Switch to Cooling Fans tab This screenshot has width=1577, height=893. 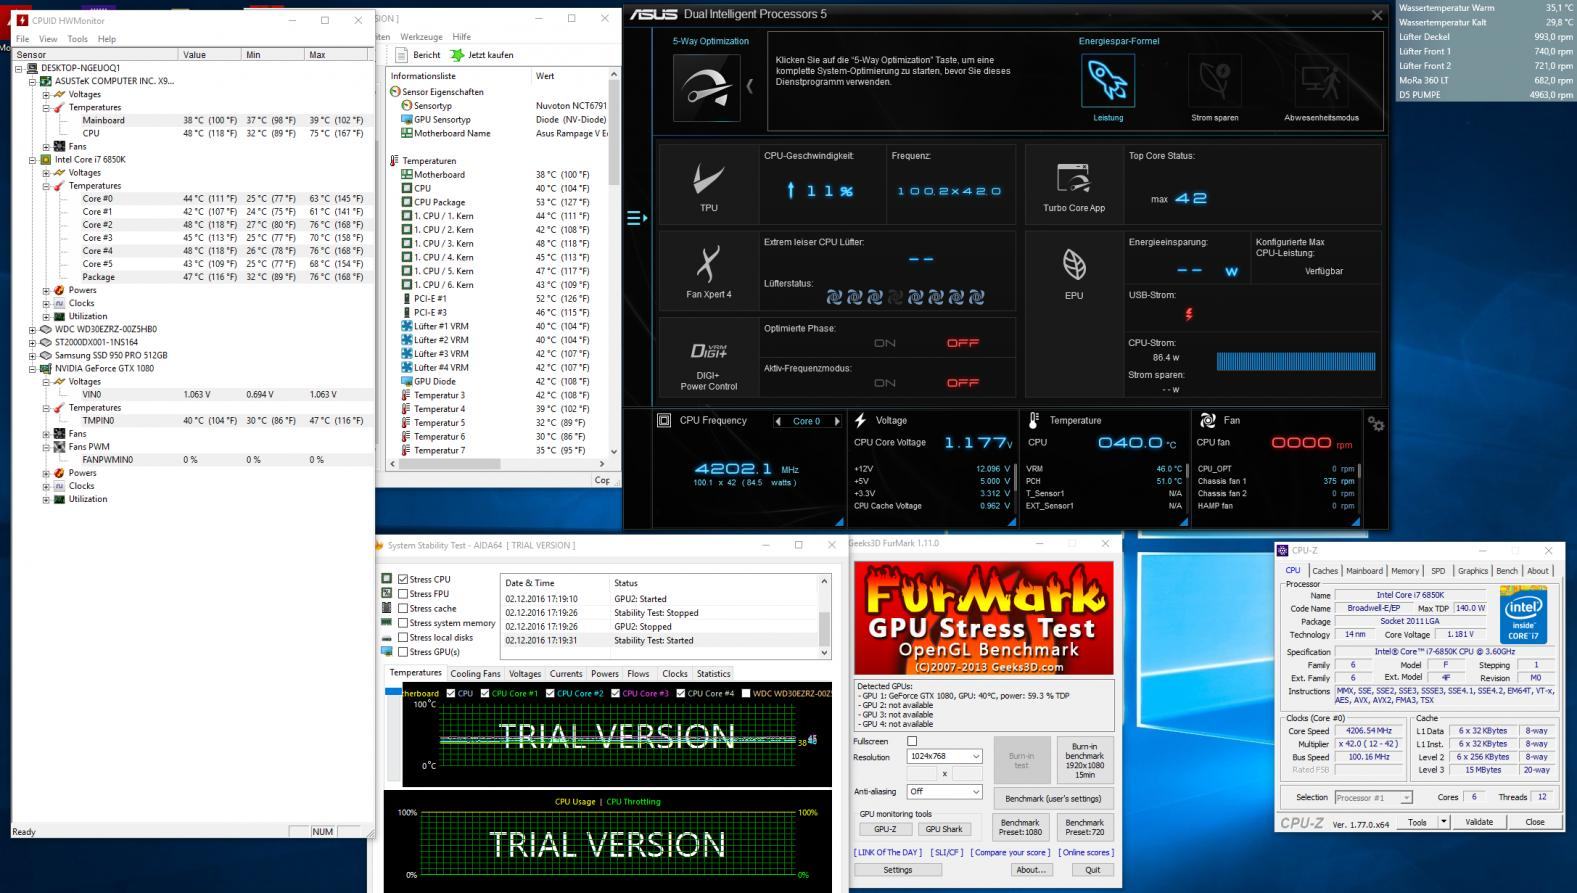(x=475, y=674)
